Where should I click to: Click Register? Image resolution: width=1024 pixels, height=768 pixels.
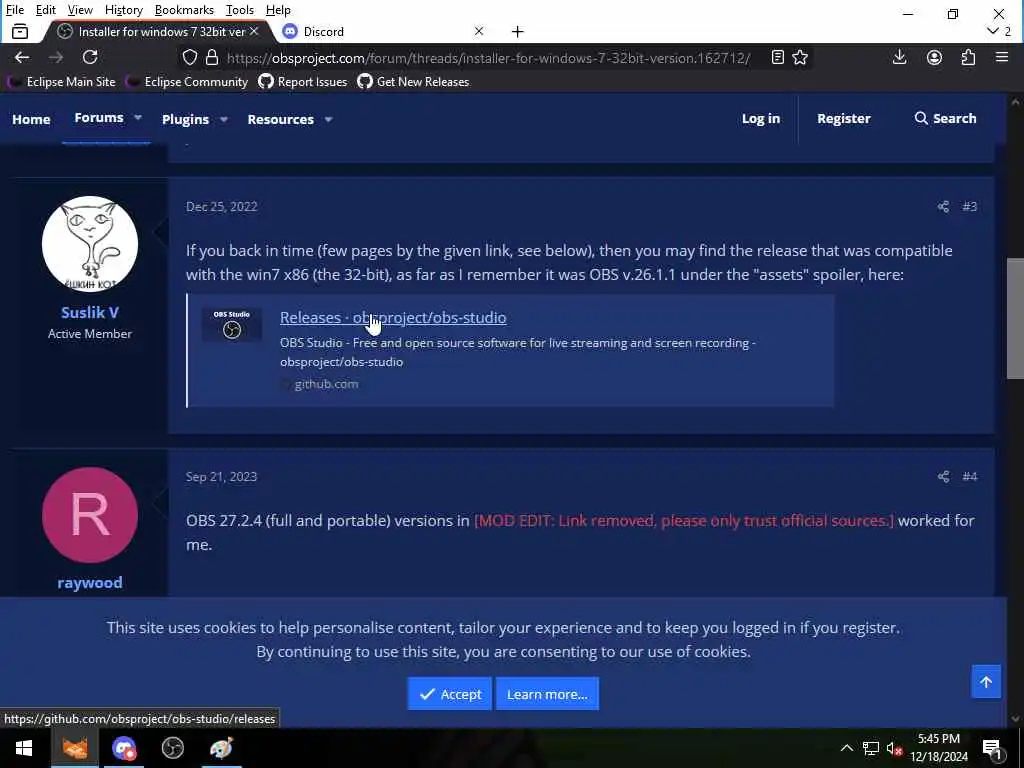coord(844,118)
